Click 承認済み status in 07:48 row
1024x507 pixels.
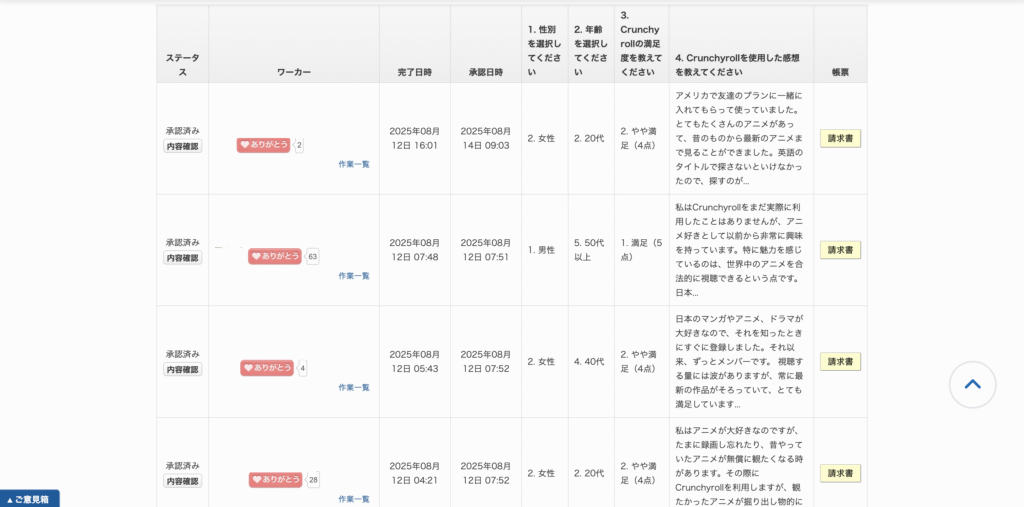click(x=183, y=242)
